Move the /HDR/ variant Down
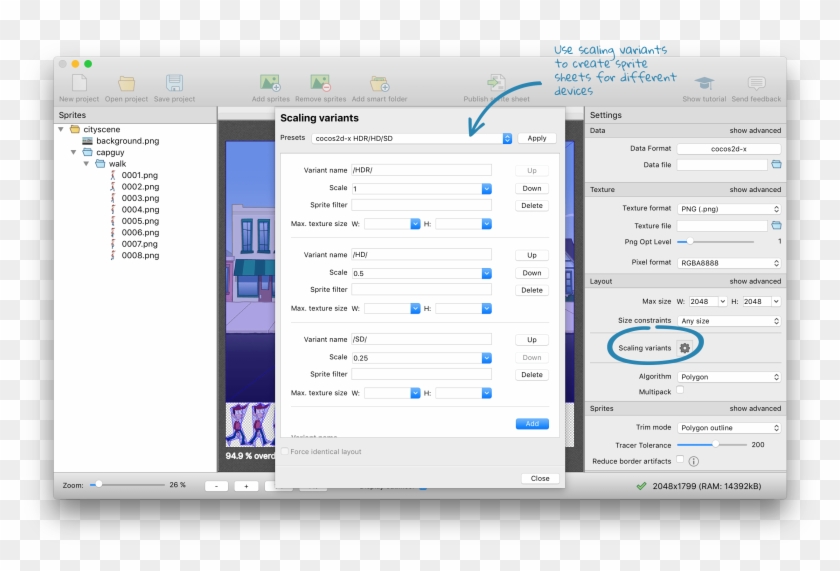The height and width of the screenshot is (571, 840). (531, 189)
